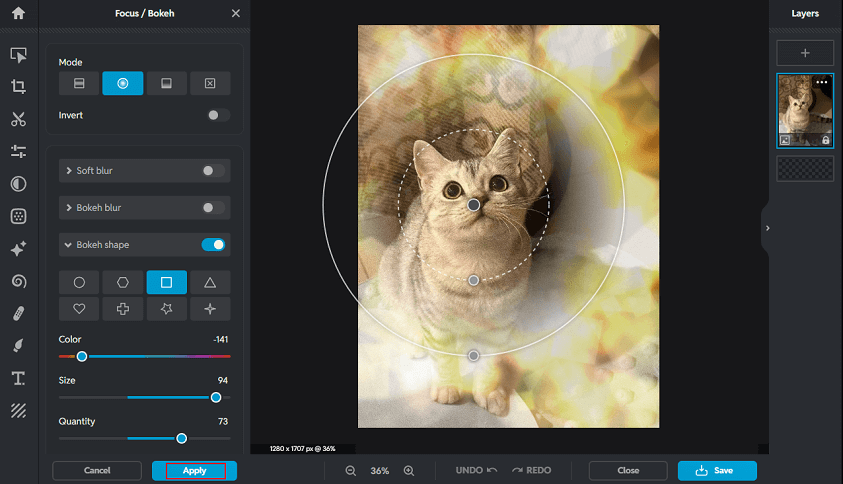Screen dimensions: 843x484
Task: Collapse the Bokeh shape section
Action: [x=68, y=245]
